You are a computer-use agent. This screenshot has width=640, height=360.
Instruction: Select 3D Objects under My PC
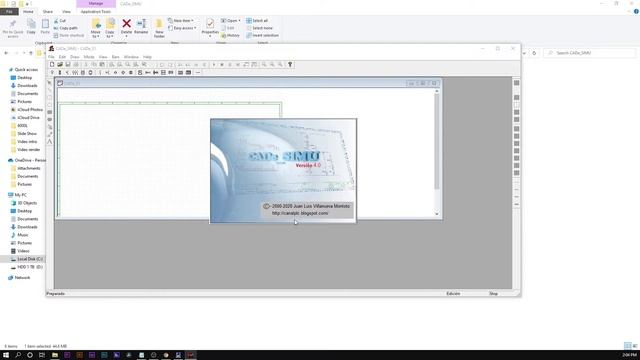24,203
